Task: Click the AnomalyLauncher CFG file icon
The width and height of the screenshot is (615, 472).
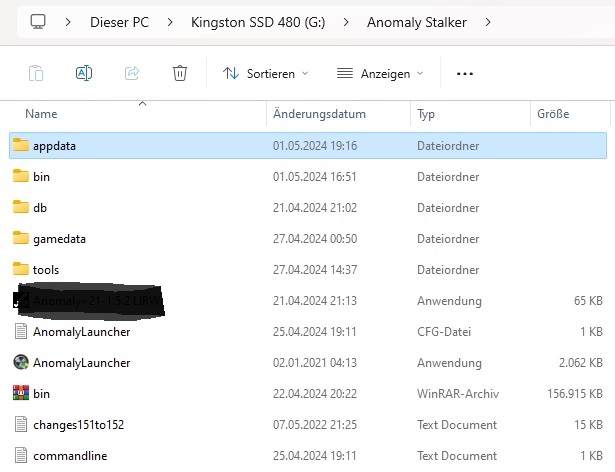Action: 21,331
